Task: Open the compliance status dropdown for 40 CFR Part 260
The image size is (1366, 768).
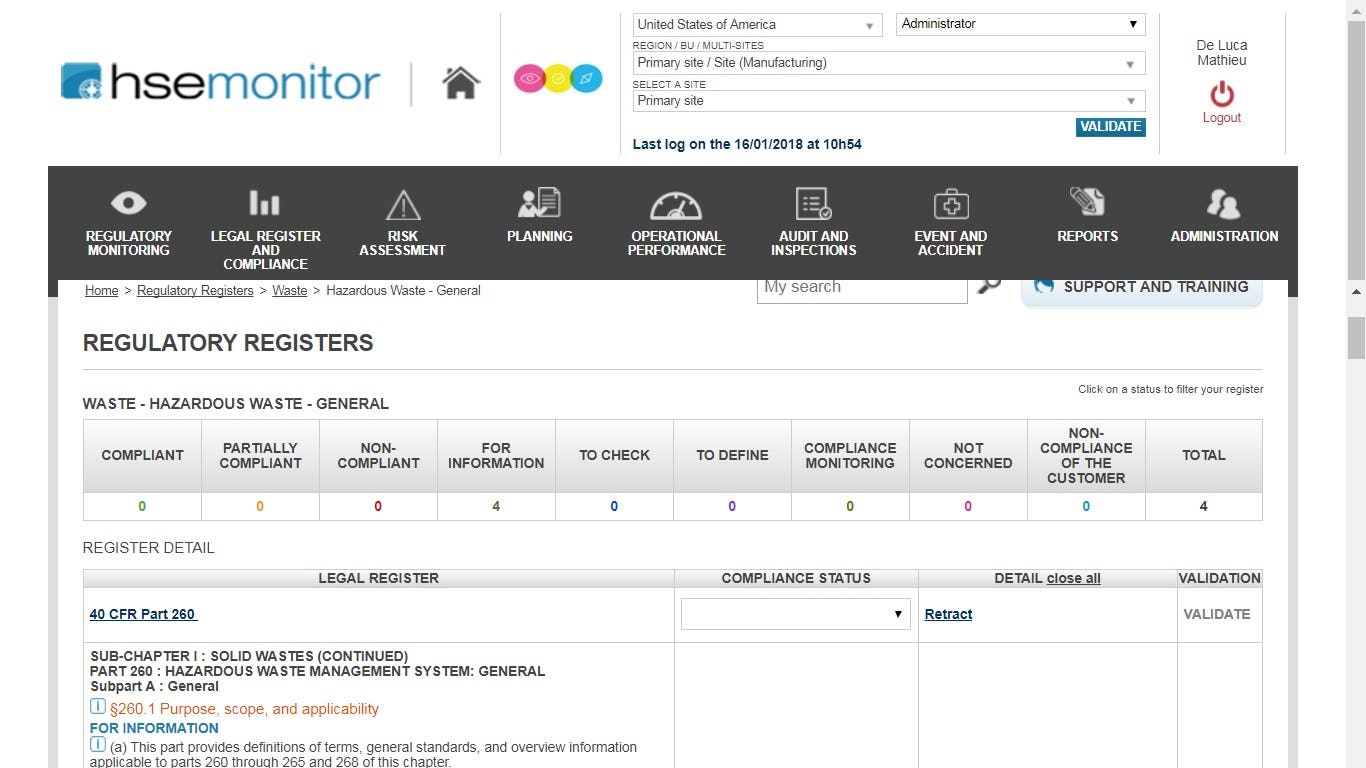Action: [795, 613]
